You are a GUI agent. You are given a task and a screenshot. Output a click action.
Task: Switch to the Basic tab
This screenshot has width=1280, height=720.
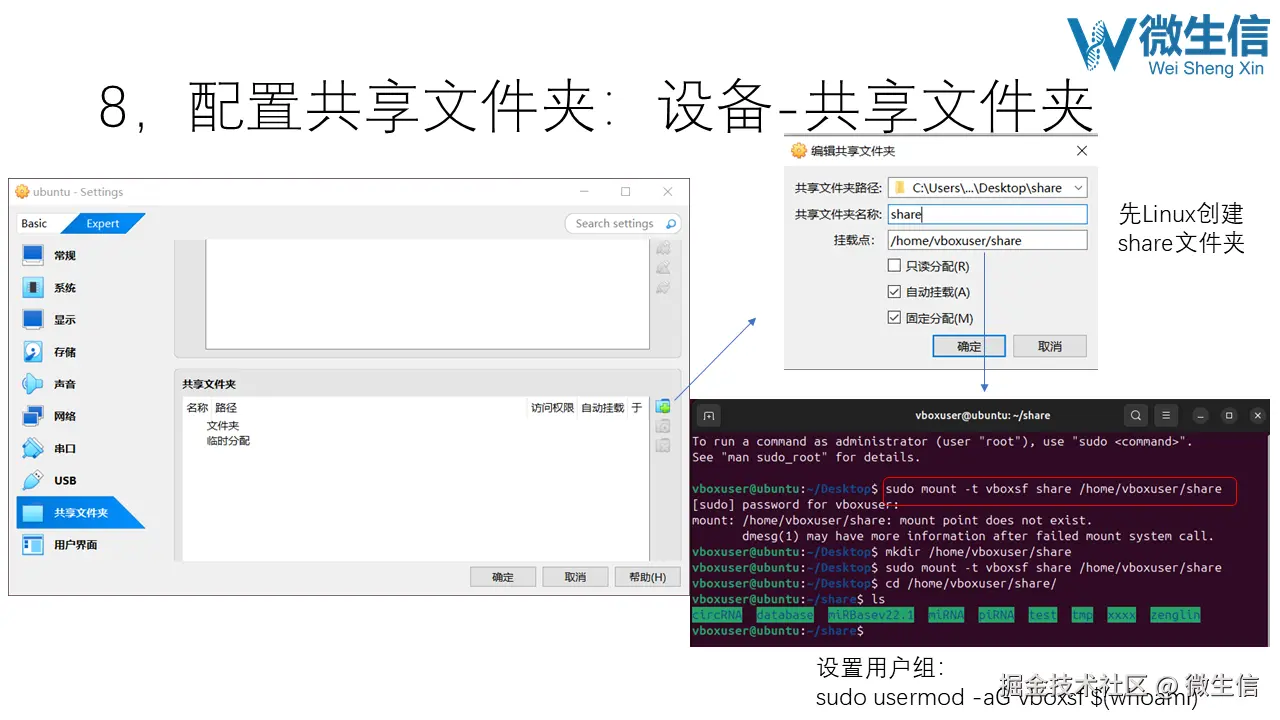tap(32, 223)
